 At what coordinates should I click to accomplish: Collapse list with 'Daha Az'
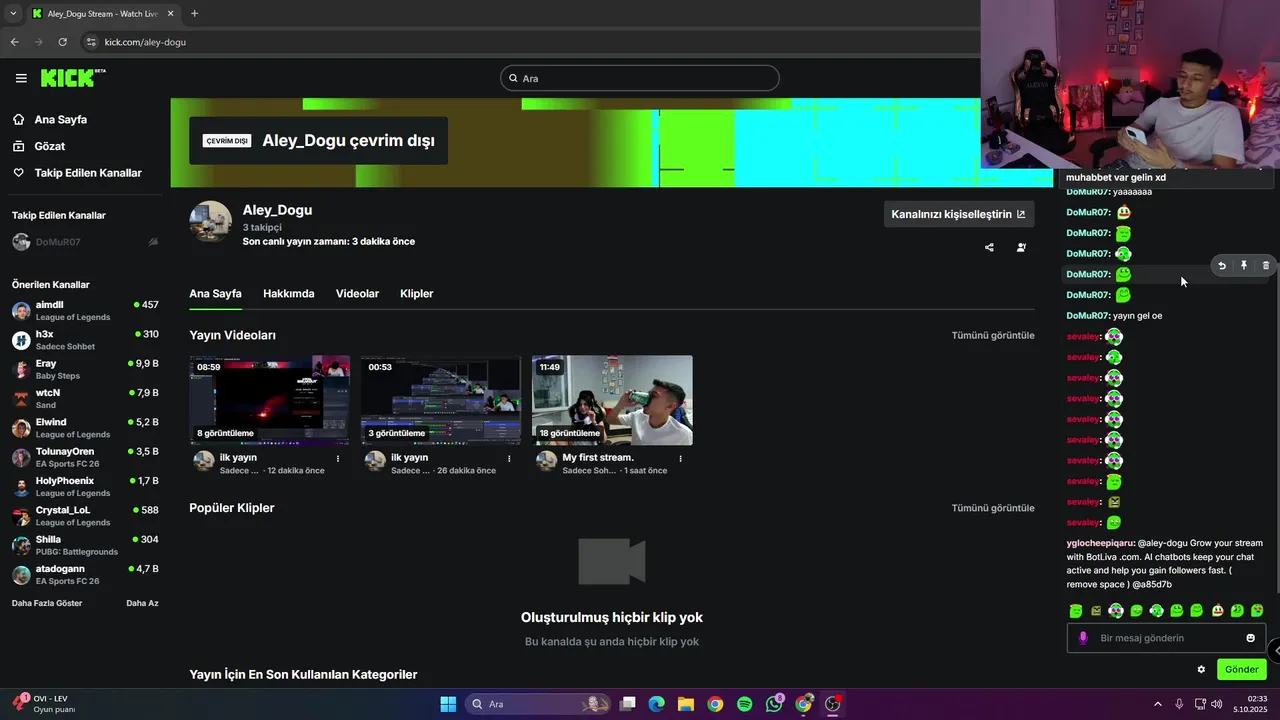click(x=142, y=603)
